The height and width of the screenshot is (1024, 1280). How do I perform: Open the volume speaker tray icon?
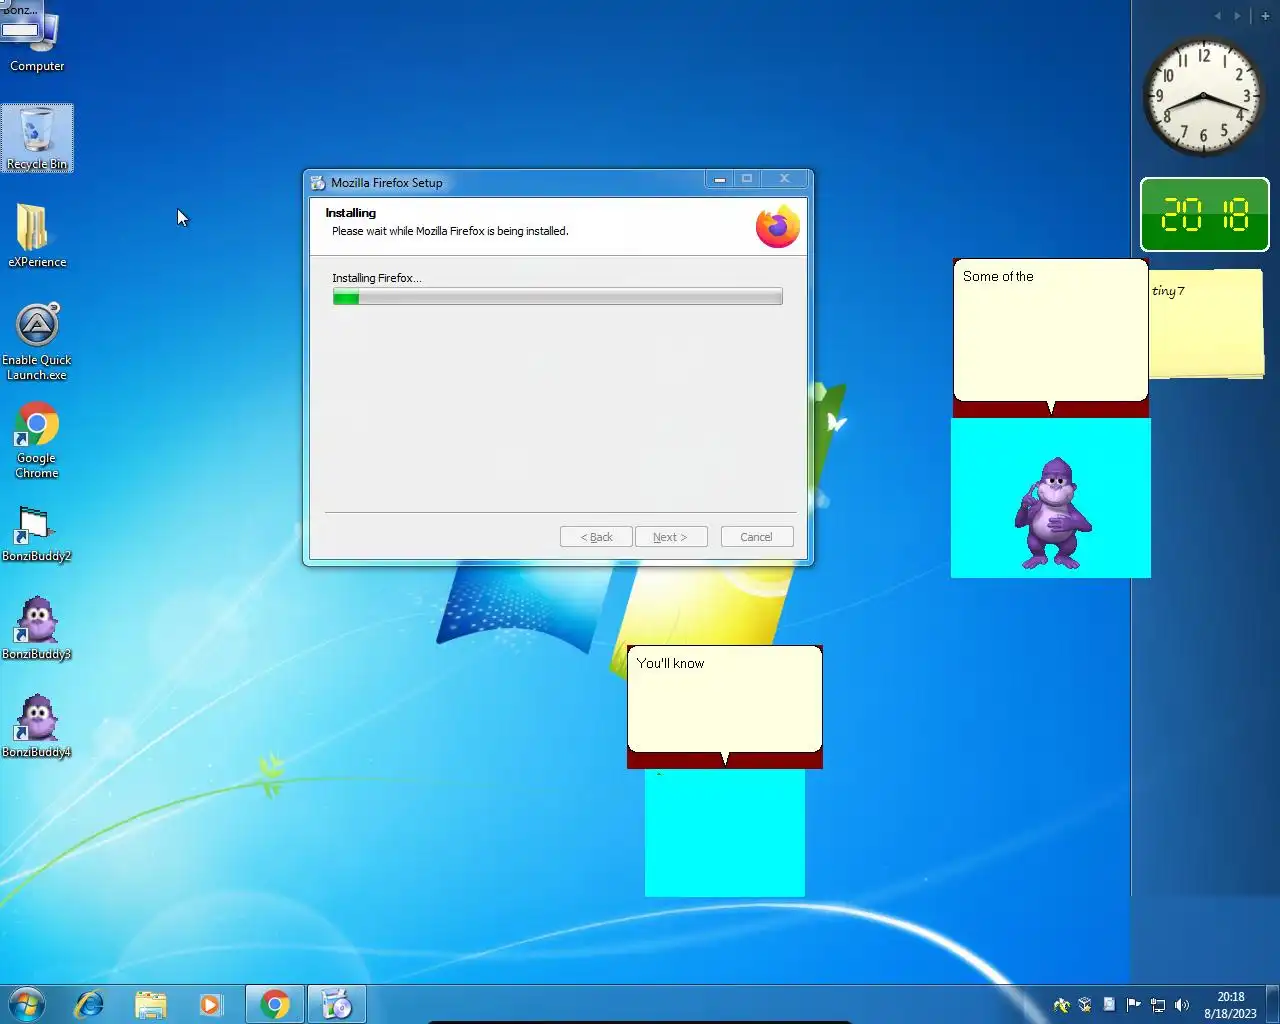click(1182, 1005)
